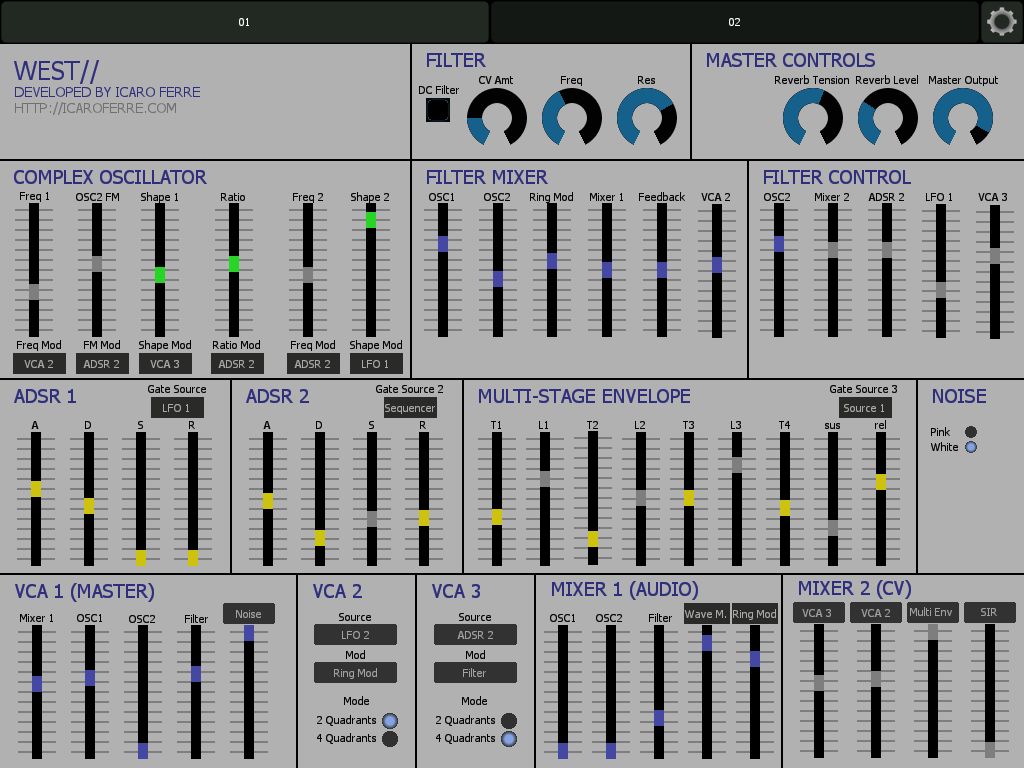Click Filter Mixer OSC1 slider handle
The width and height of the screenshot is (1024, 768).
coord(443,244)
